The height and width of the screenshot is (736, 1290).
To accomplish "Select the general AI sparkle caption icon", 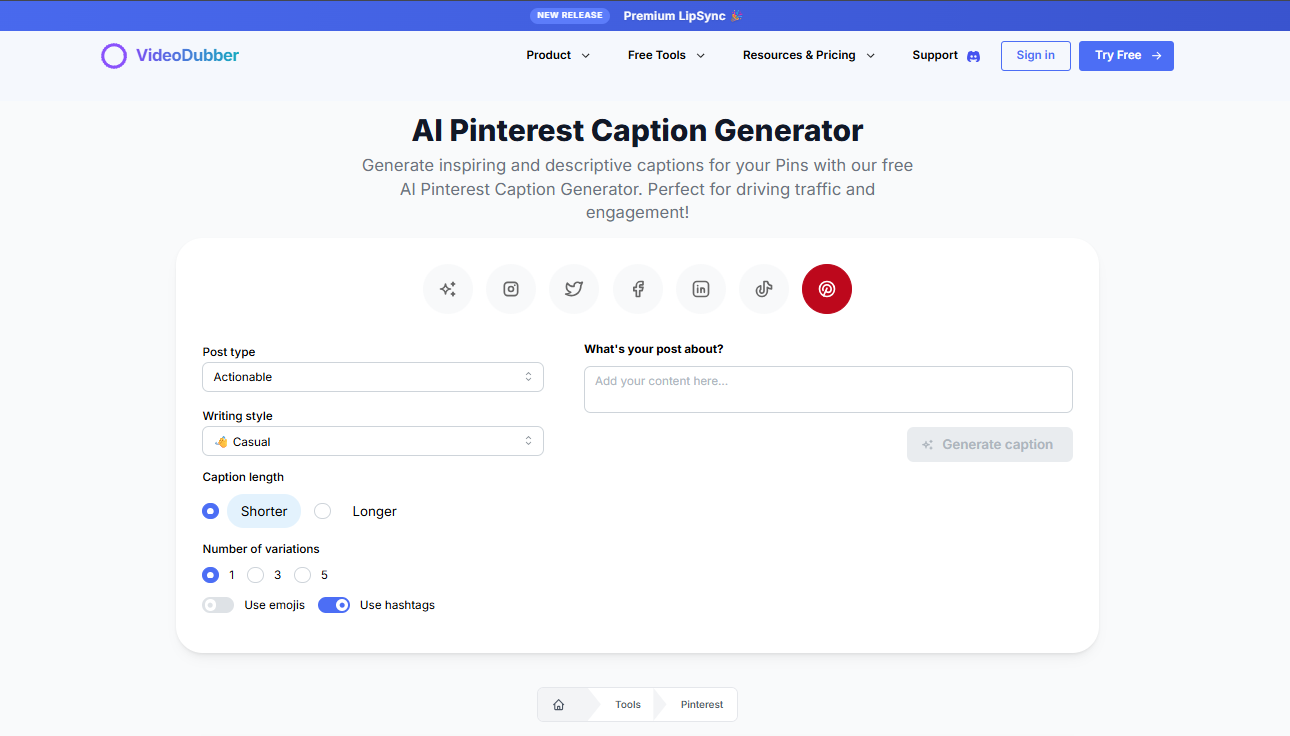I will coord(448,289).
